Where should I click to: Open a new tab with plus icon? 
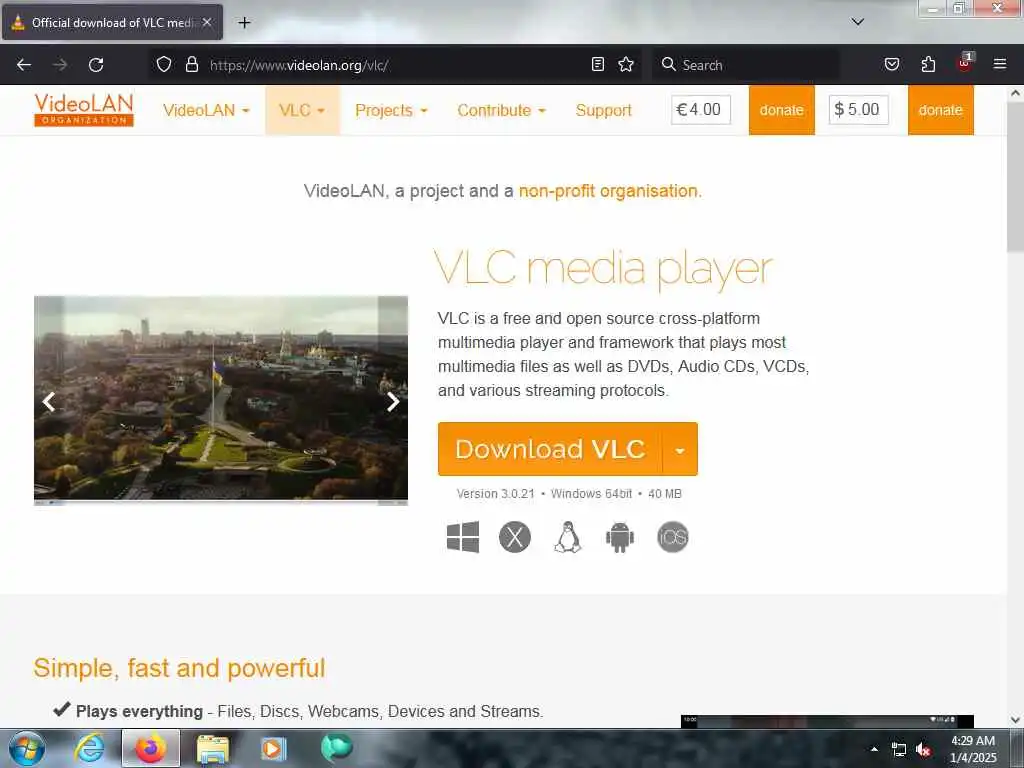click(x=244, y=23)
